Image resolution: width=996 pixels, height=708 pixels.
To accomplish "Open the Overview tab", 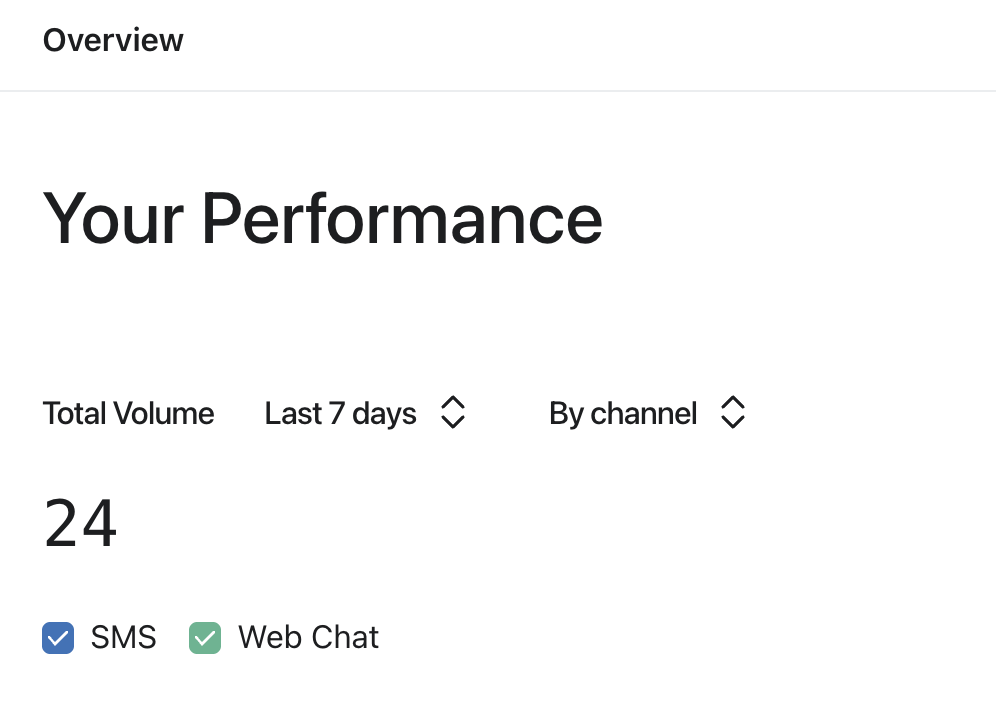I will (x=113, y=41).
